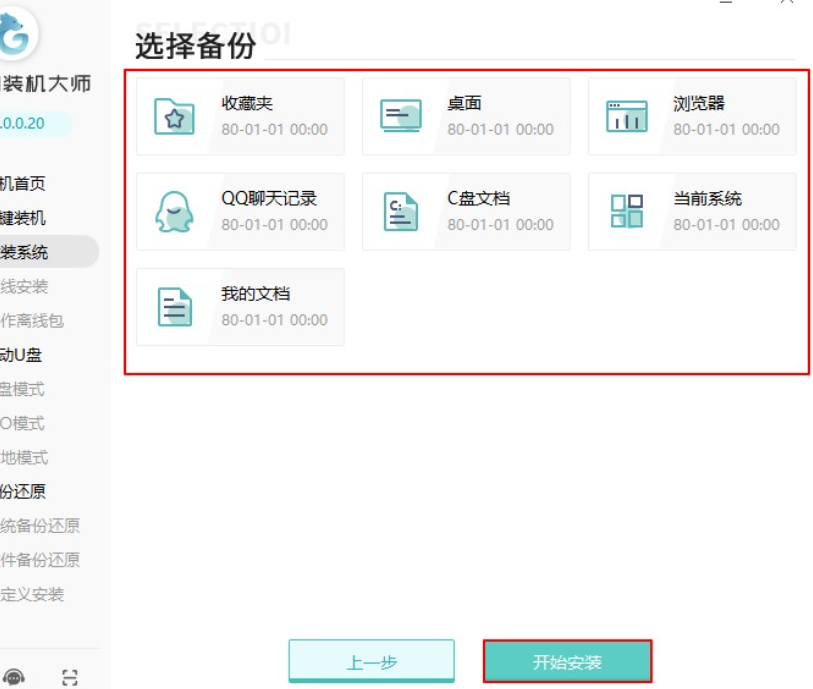The image size is (813, 689).
Task: Select the 桌面 desktop backup icon
Action: (400, 116)
